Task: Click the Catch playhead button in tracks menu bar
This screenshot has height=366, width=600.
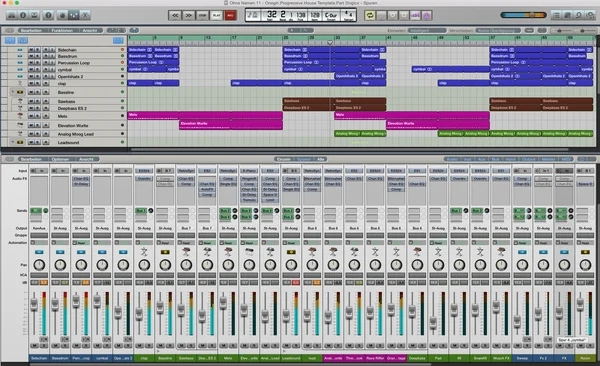Action: 134,30
